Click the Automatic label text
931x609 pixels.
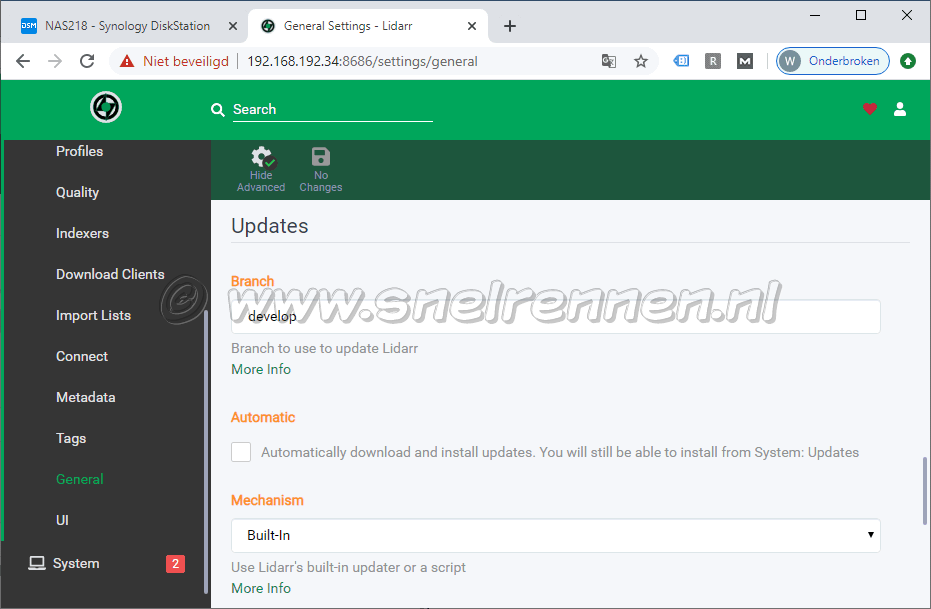click(263, 417)
